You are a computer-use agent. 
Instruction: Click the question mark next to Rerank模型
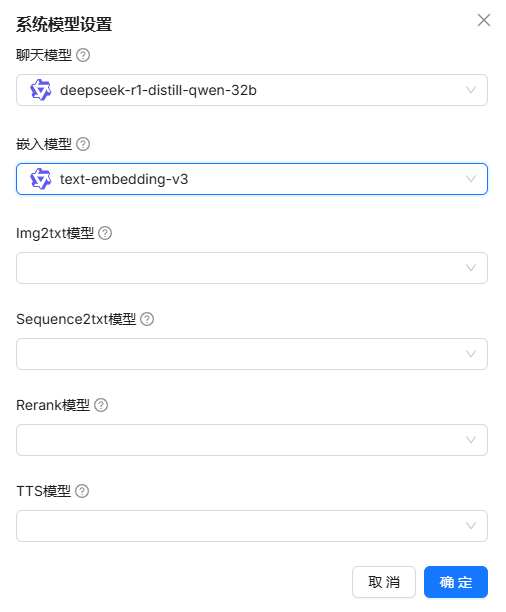101,405
